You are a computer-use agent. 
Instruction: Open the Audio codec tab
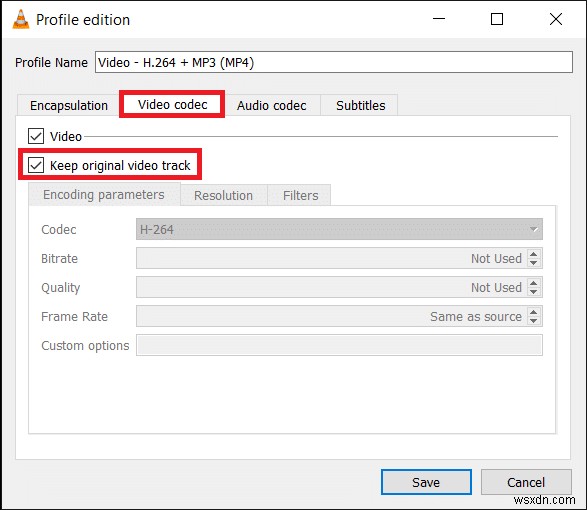tap(272, 106)
